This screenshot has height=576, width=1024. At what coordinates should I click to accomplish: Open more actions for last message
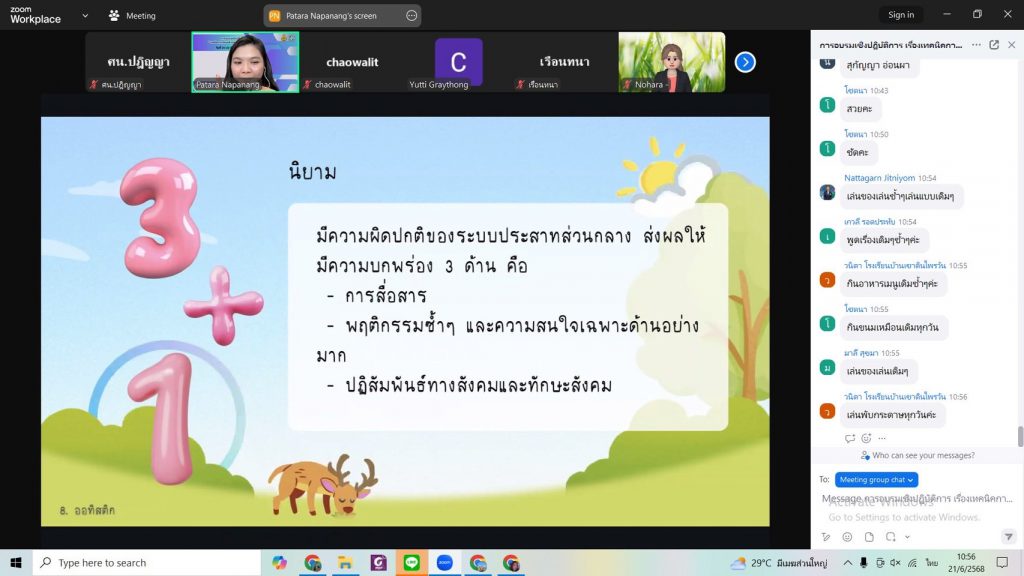(882, 438)
